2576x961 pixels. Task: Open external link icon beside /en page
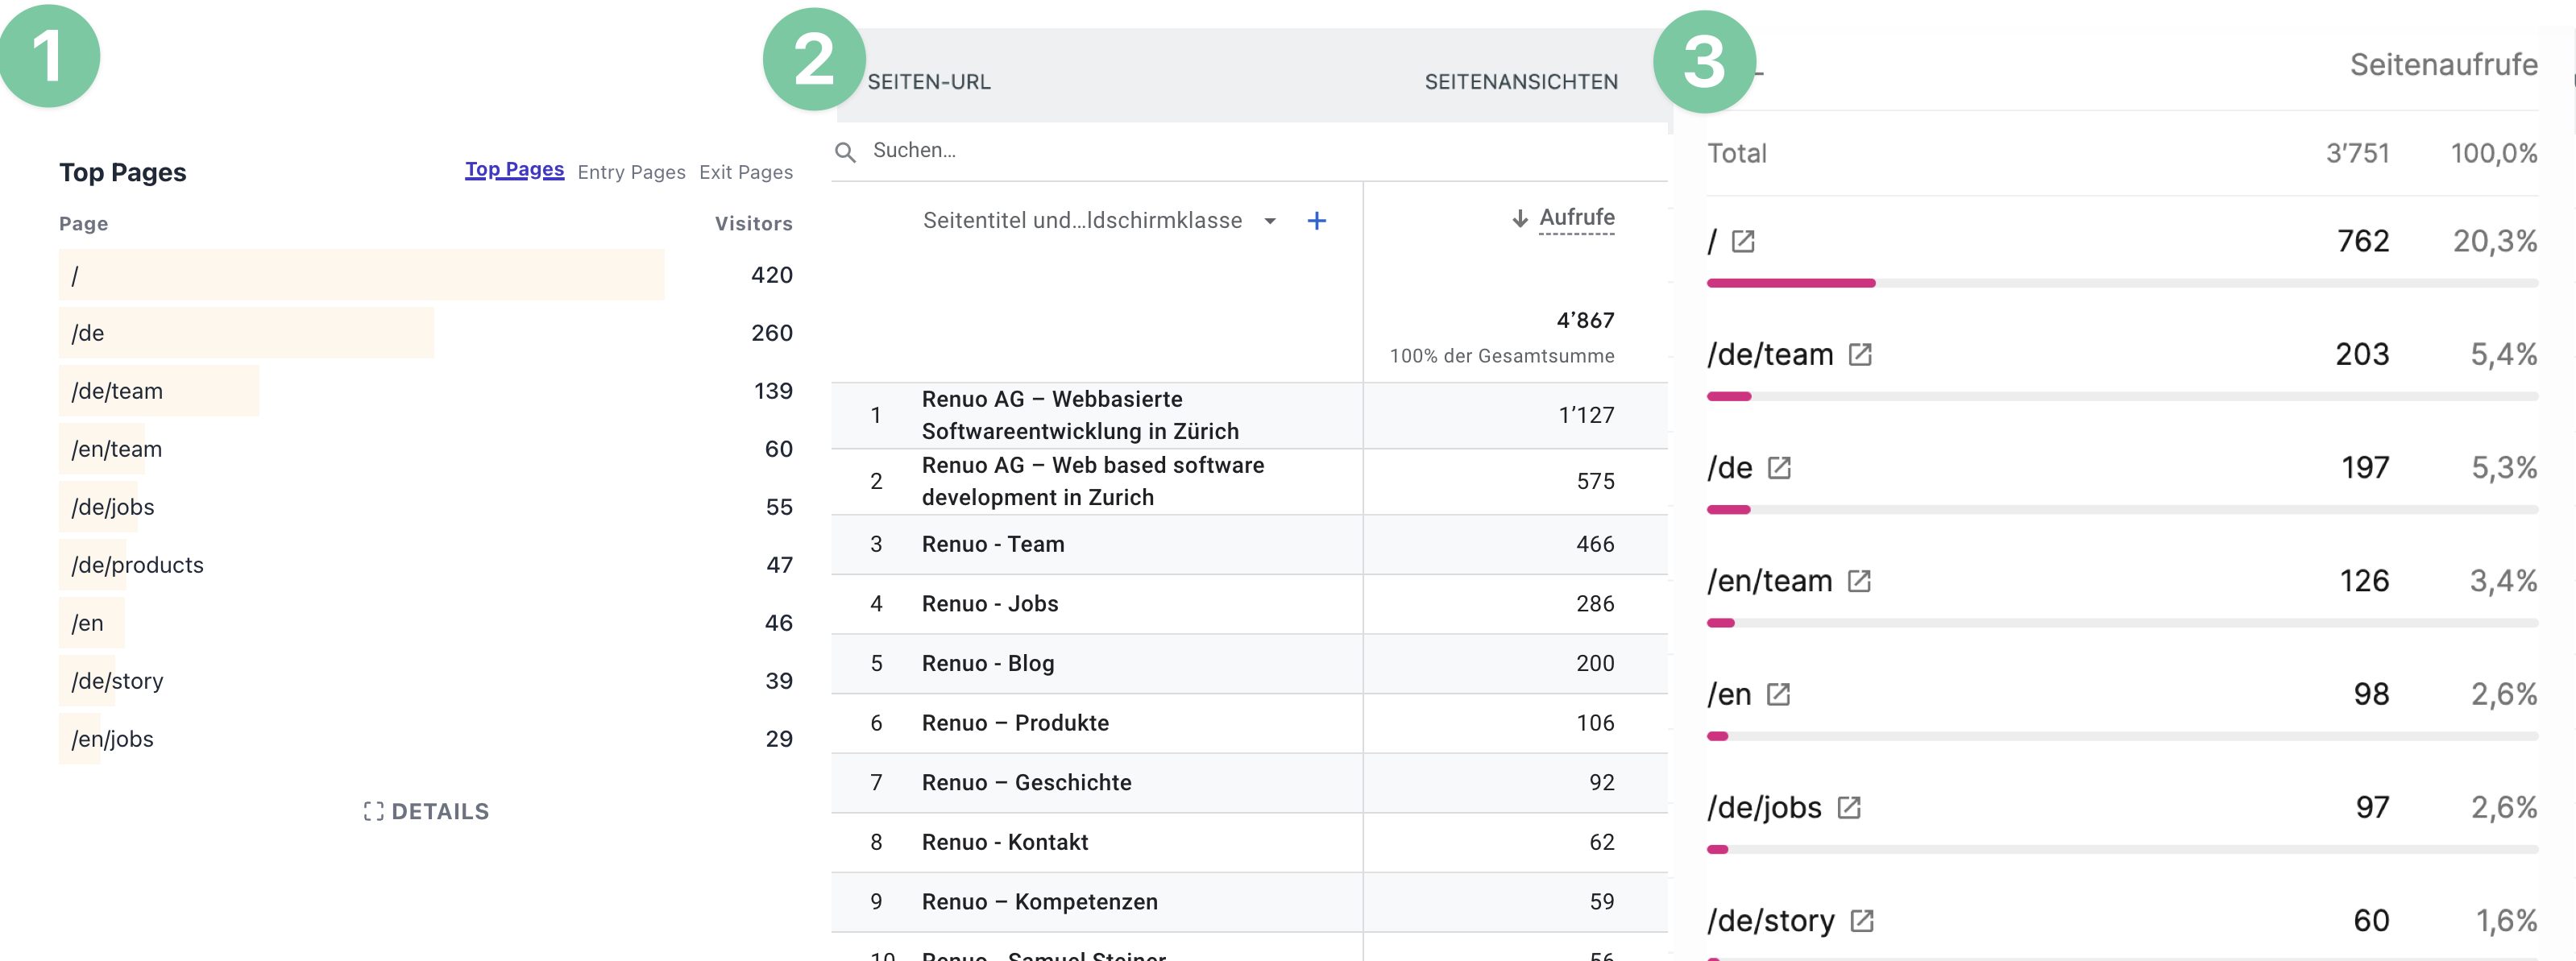(x=1778, y=695)
